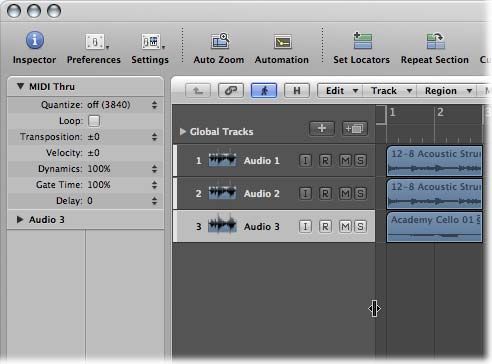Select the Audio 2 track name
Screen dimensions: 492x364
[x=262, y=193]
